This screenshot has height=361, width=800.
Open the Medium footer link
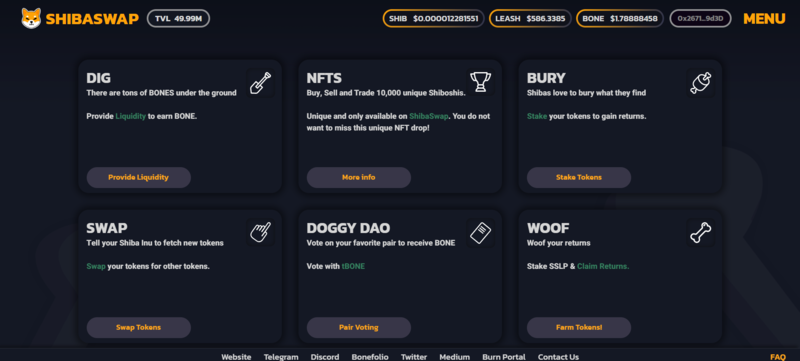(455, 357)
